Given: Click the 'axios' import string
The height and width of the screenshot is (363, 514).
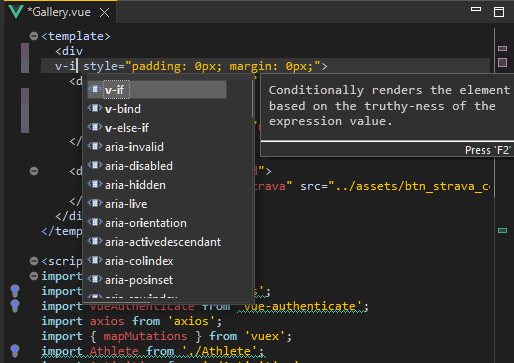Looking at the screenshot, I should [191, 321].
